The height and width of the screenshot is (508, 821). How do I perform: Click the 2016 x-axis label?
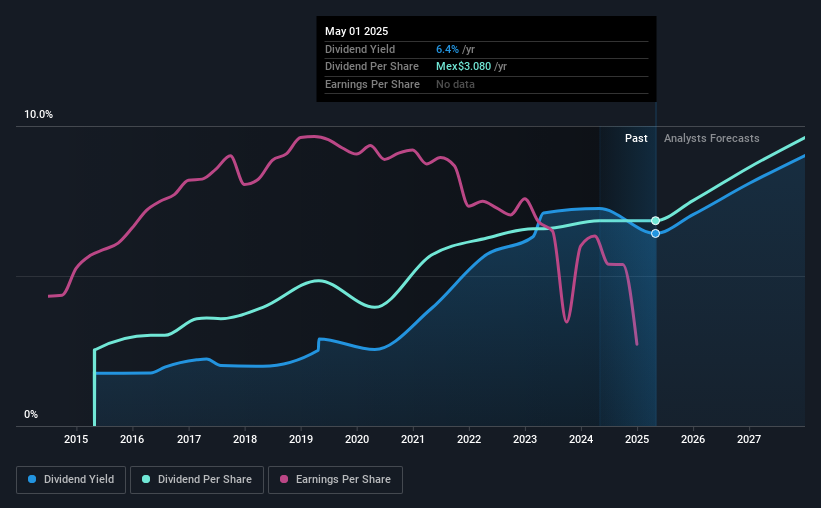point(132,439)
